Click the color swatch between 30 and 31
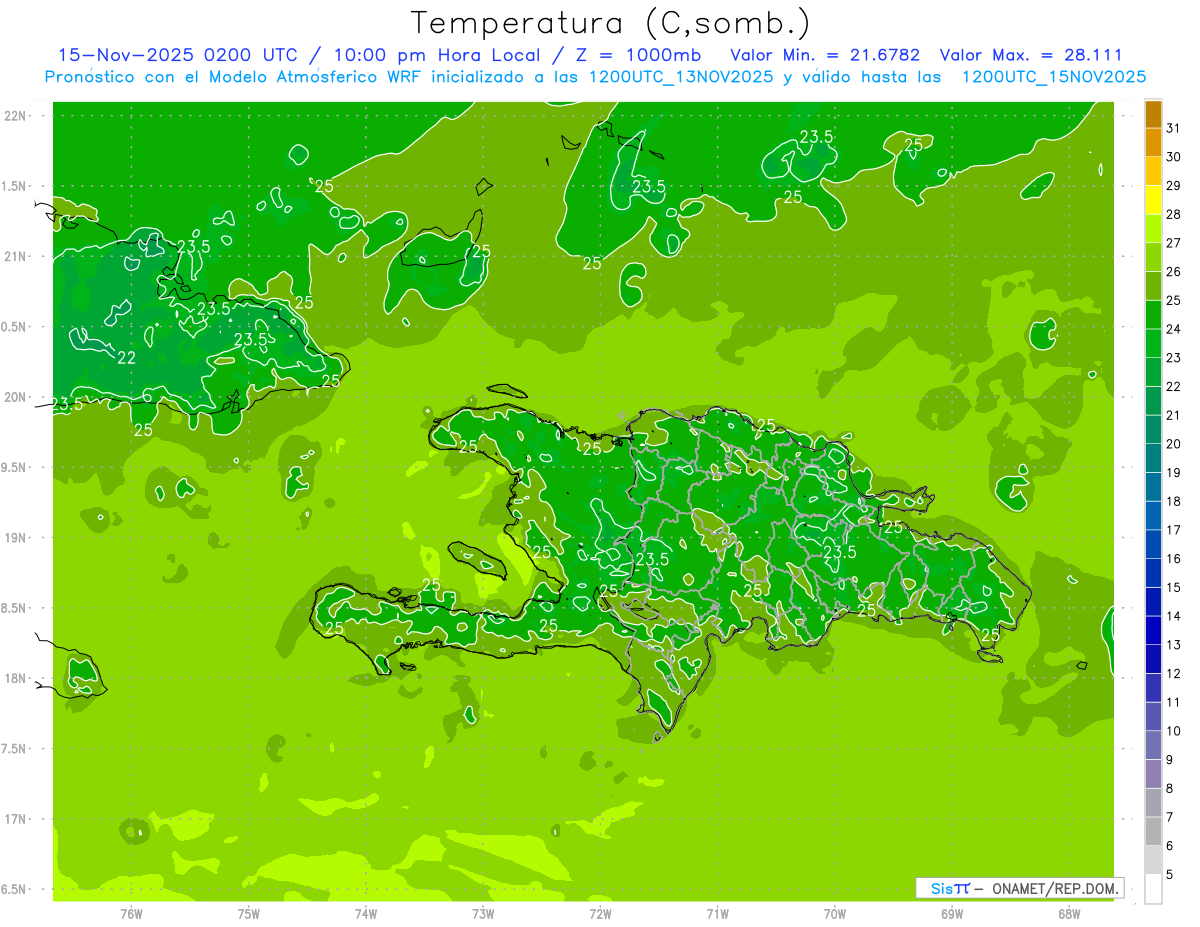 click(1153, 142)
